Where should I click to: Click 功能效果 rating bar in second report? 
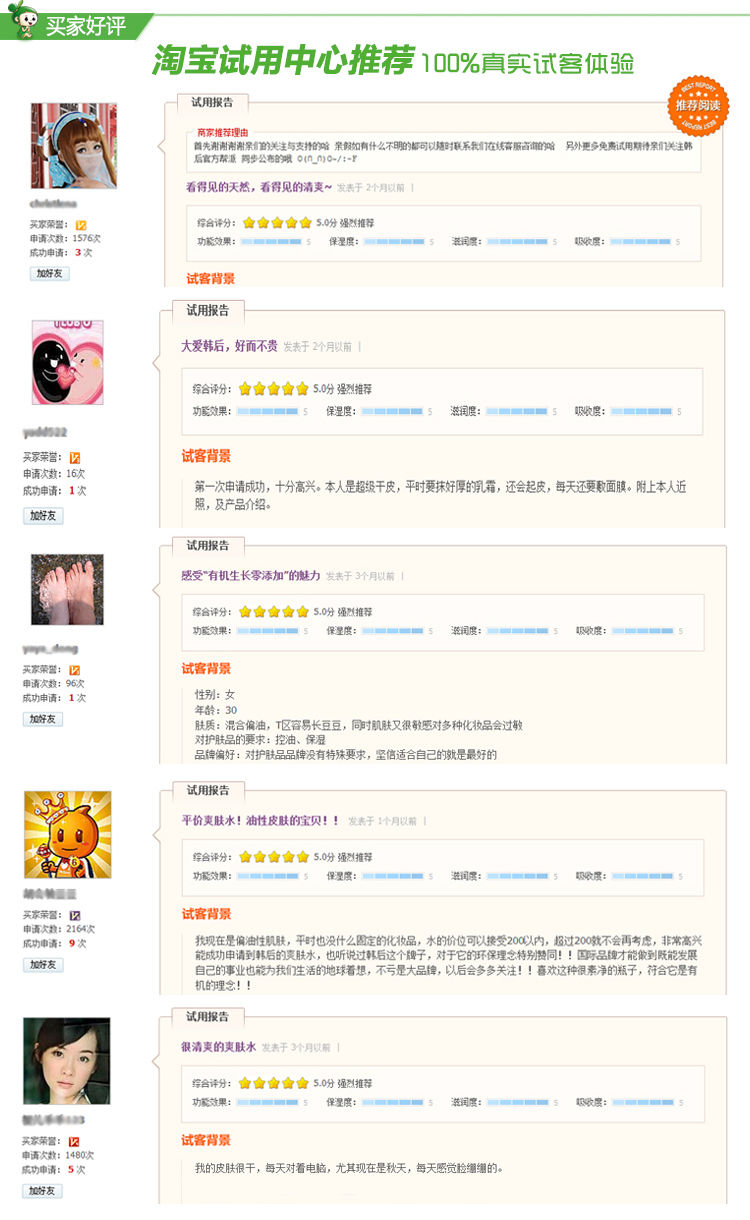267,411
